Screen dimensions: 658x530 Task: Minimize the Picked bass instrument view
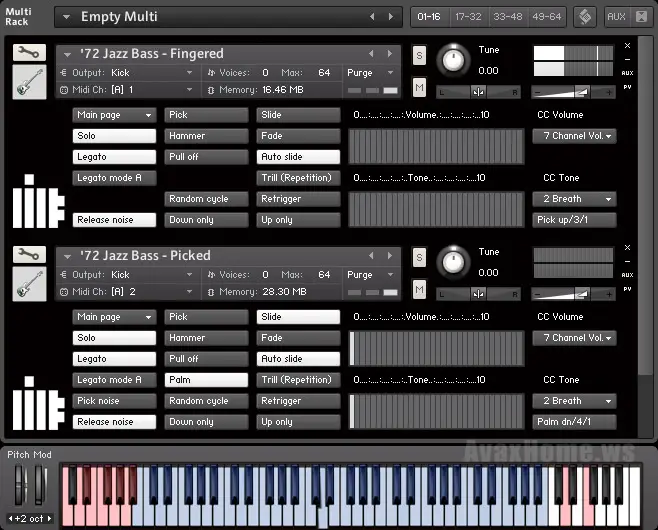(x=627, y=261)
